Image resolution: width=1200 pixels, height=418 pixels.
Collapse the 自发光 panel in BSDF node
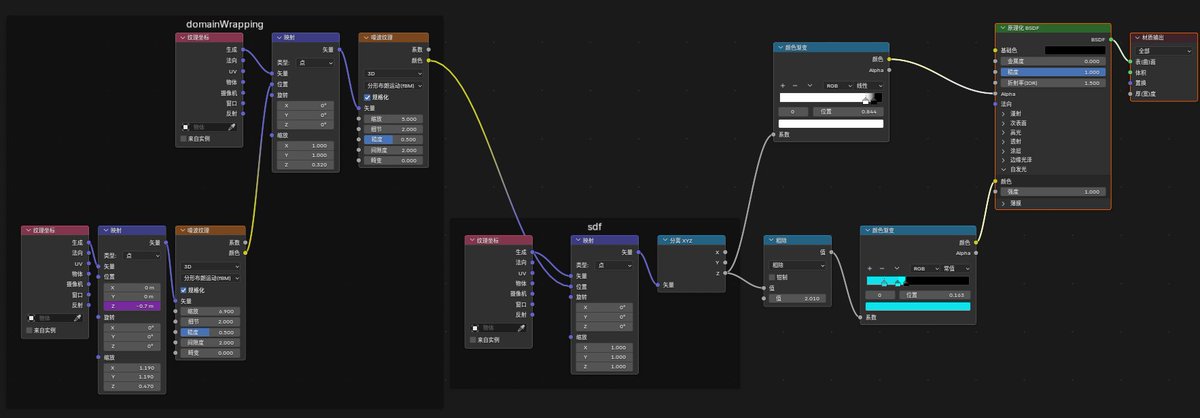(x=1003, y=169)
